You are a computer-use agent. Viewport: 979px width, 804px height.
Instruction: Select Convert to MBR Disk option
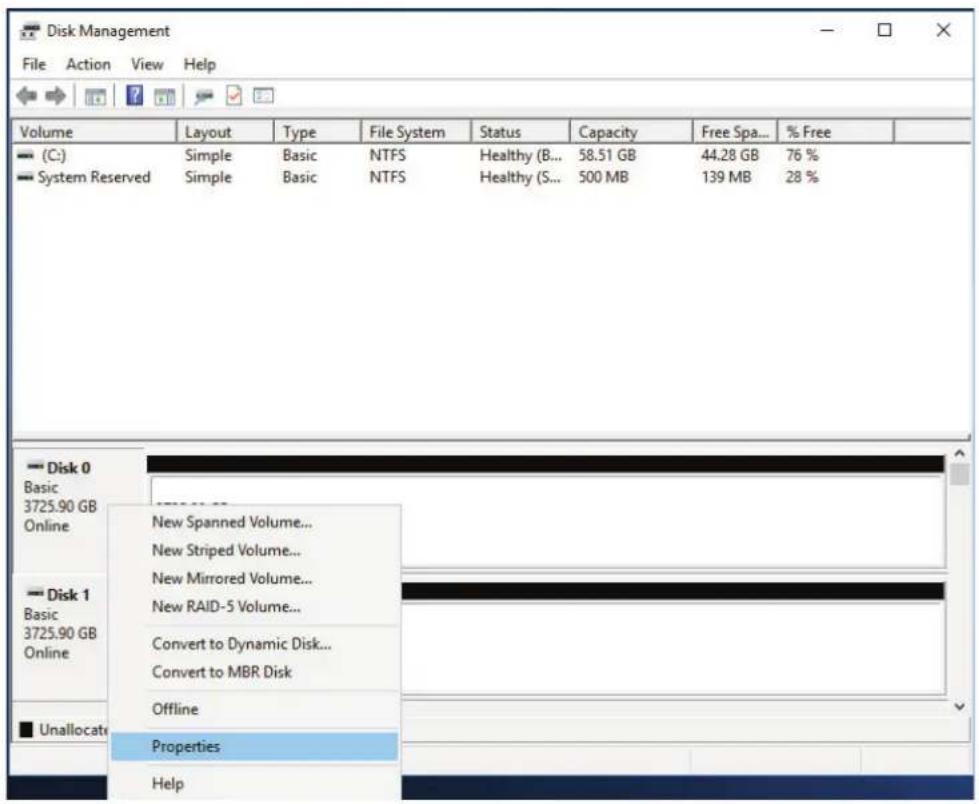point(255,672)
